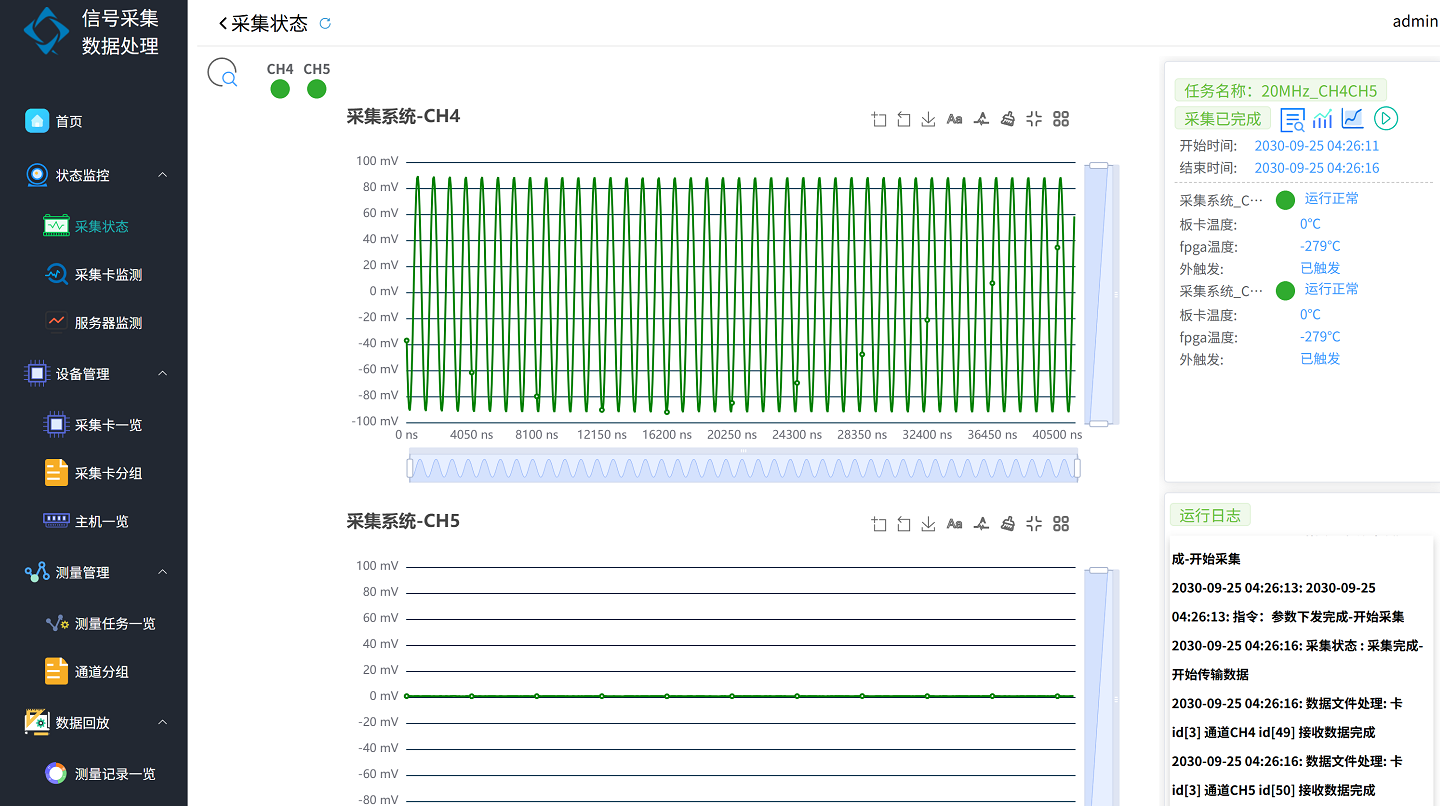The width and height of the screenshot is (1440, 808).
Task: Click the zoom reset icon on the CH5 chart
Action: tap(904, 524)
